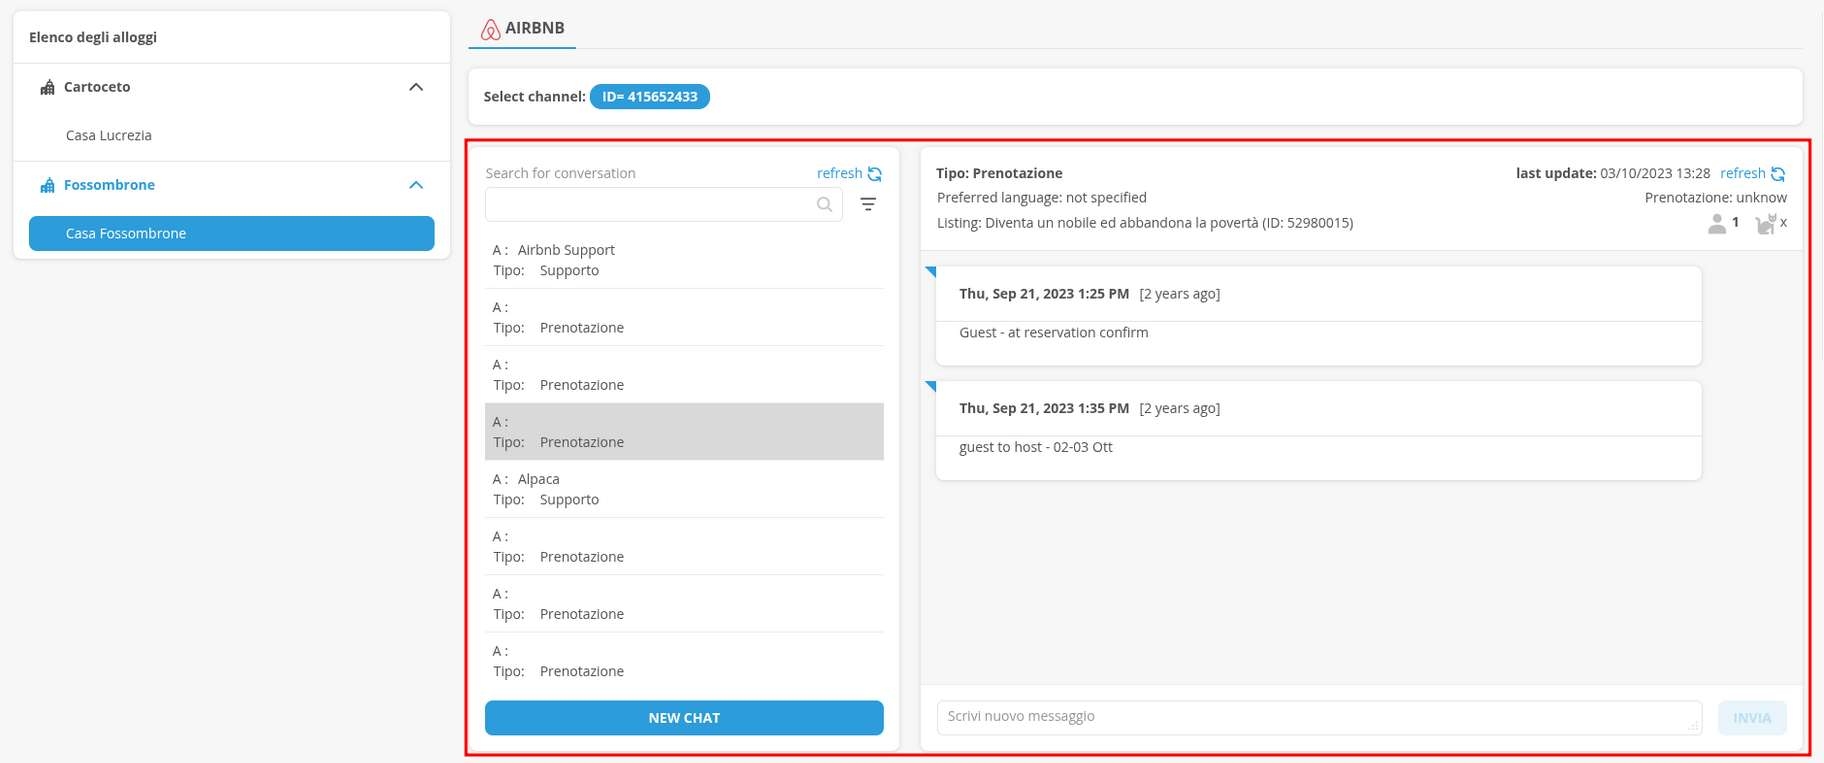Click the guest count person icon
Viewport: 1824px width, 763px height.
tap(1717, 224)
